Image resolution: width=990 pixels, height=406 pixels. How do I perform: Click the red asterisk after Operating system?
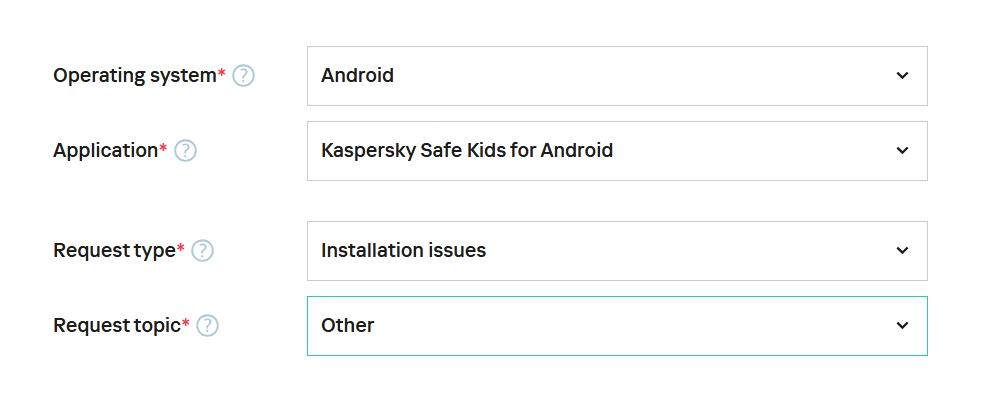coord(222,73)
